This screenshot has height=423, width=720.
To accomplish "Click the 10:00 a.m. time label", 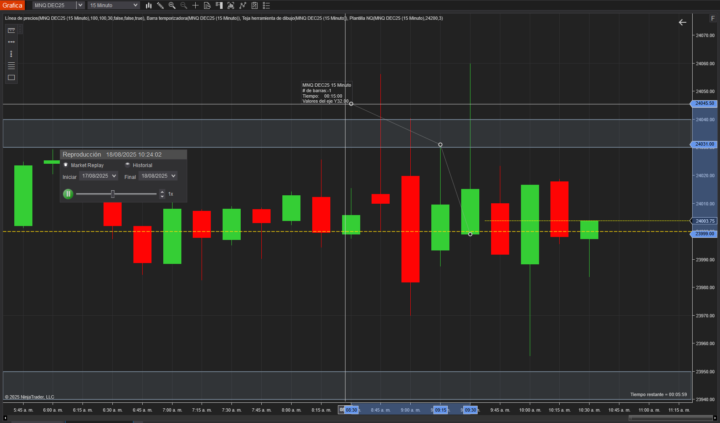I will [530, 410].
